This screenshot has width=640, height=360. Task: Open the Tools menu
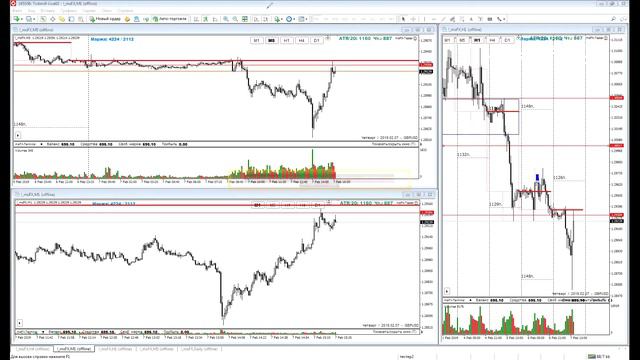pos(89,11)
